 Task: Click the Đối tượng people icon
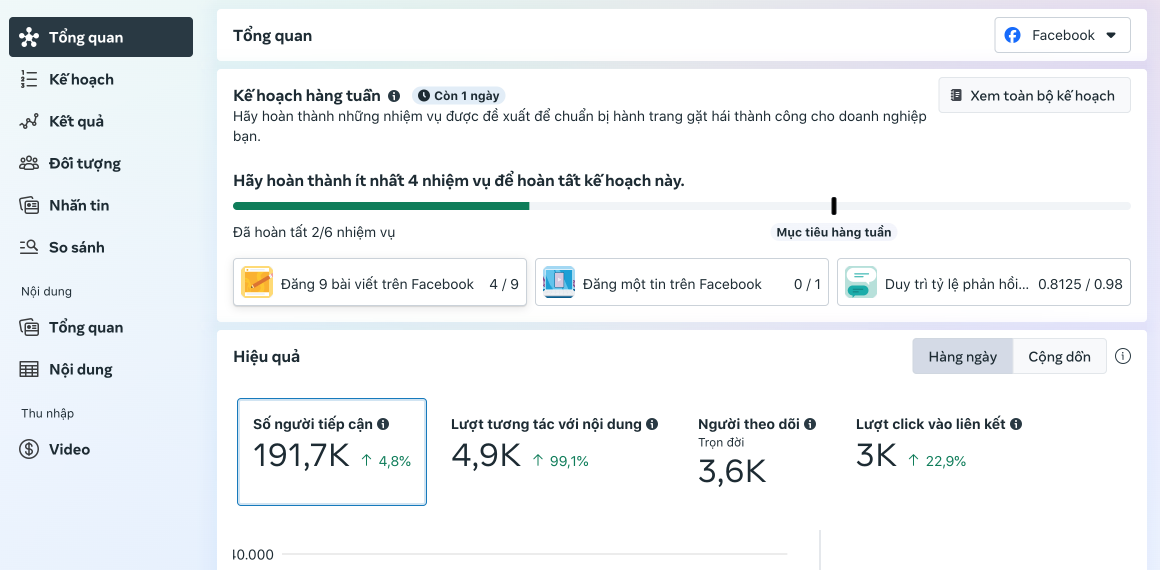29,163
